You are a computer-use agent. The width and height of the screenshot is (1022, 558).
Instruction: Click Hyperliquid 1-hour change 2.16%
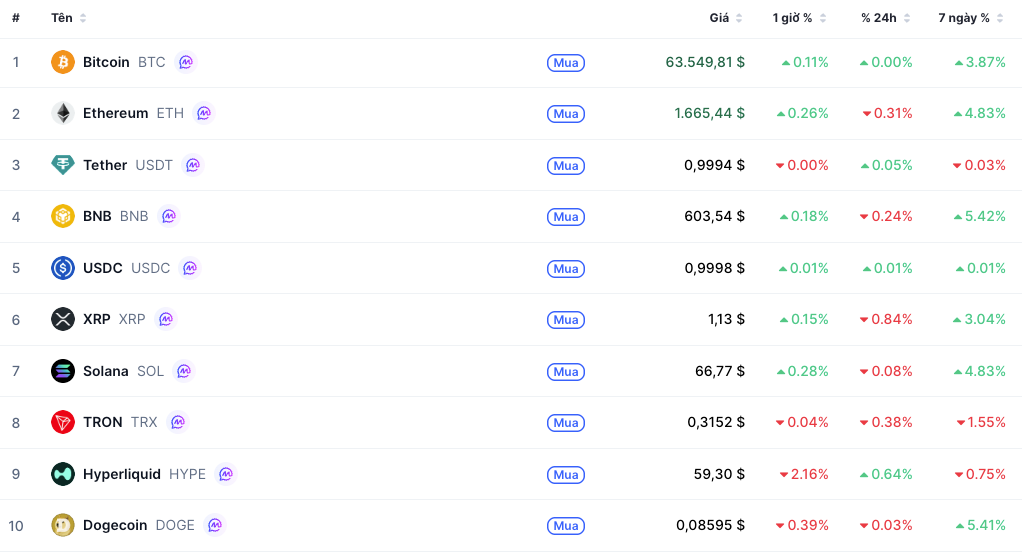point(804,474)
